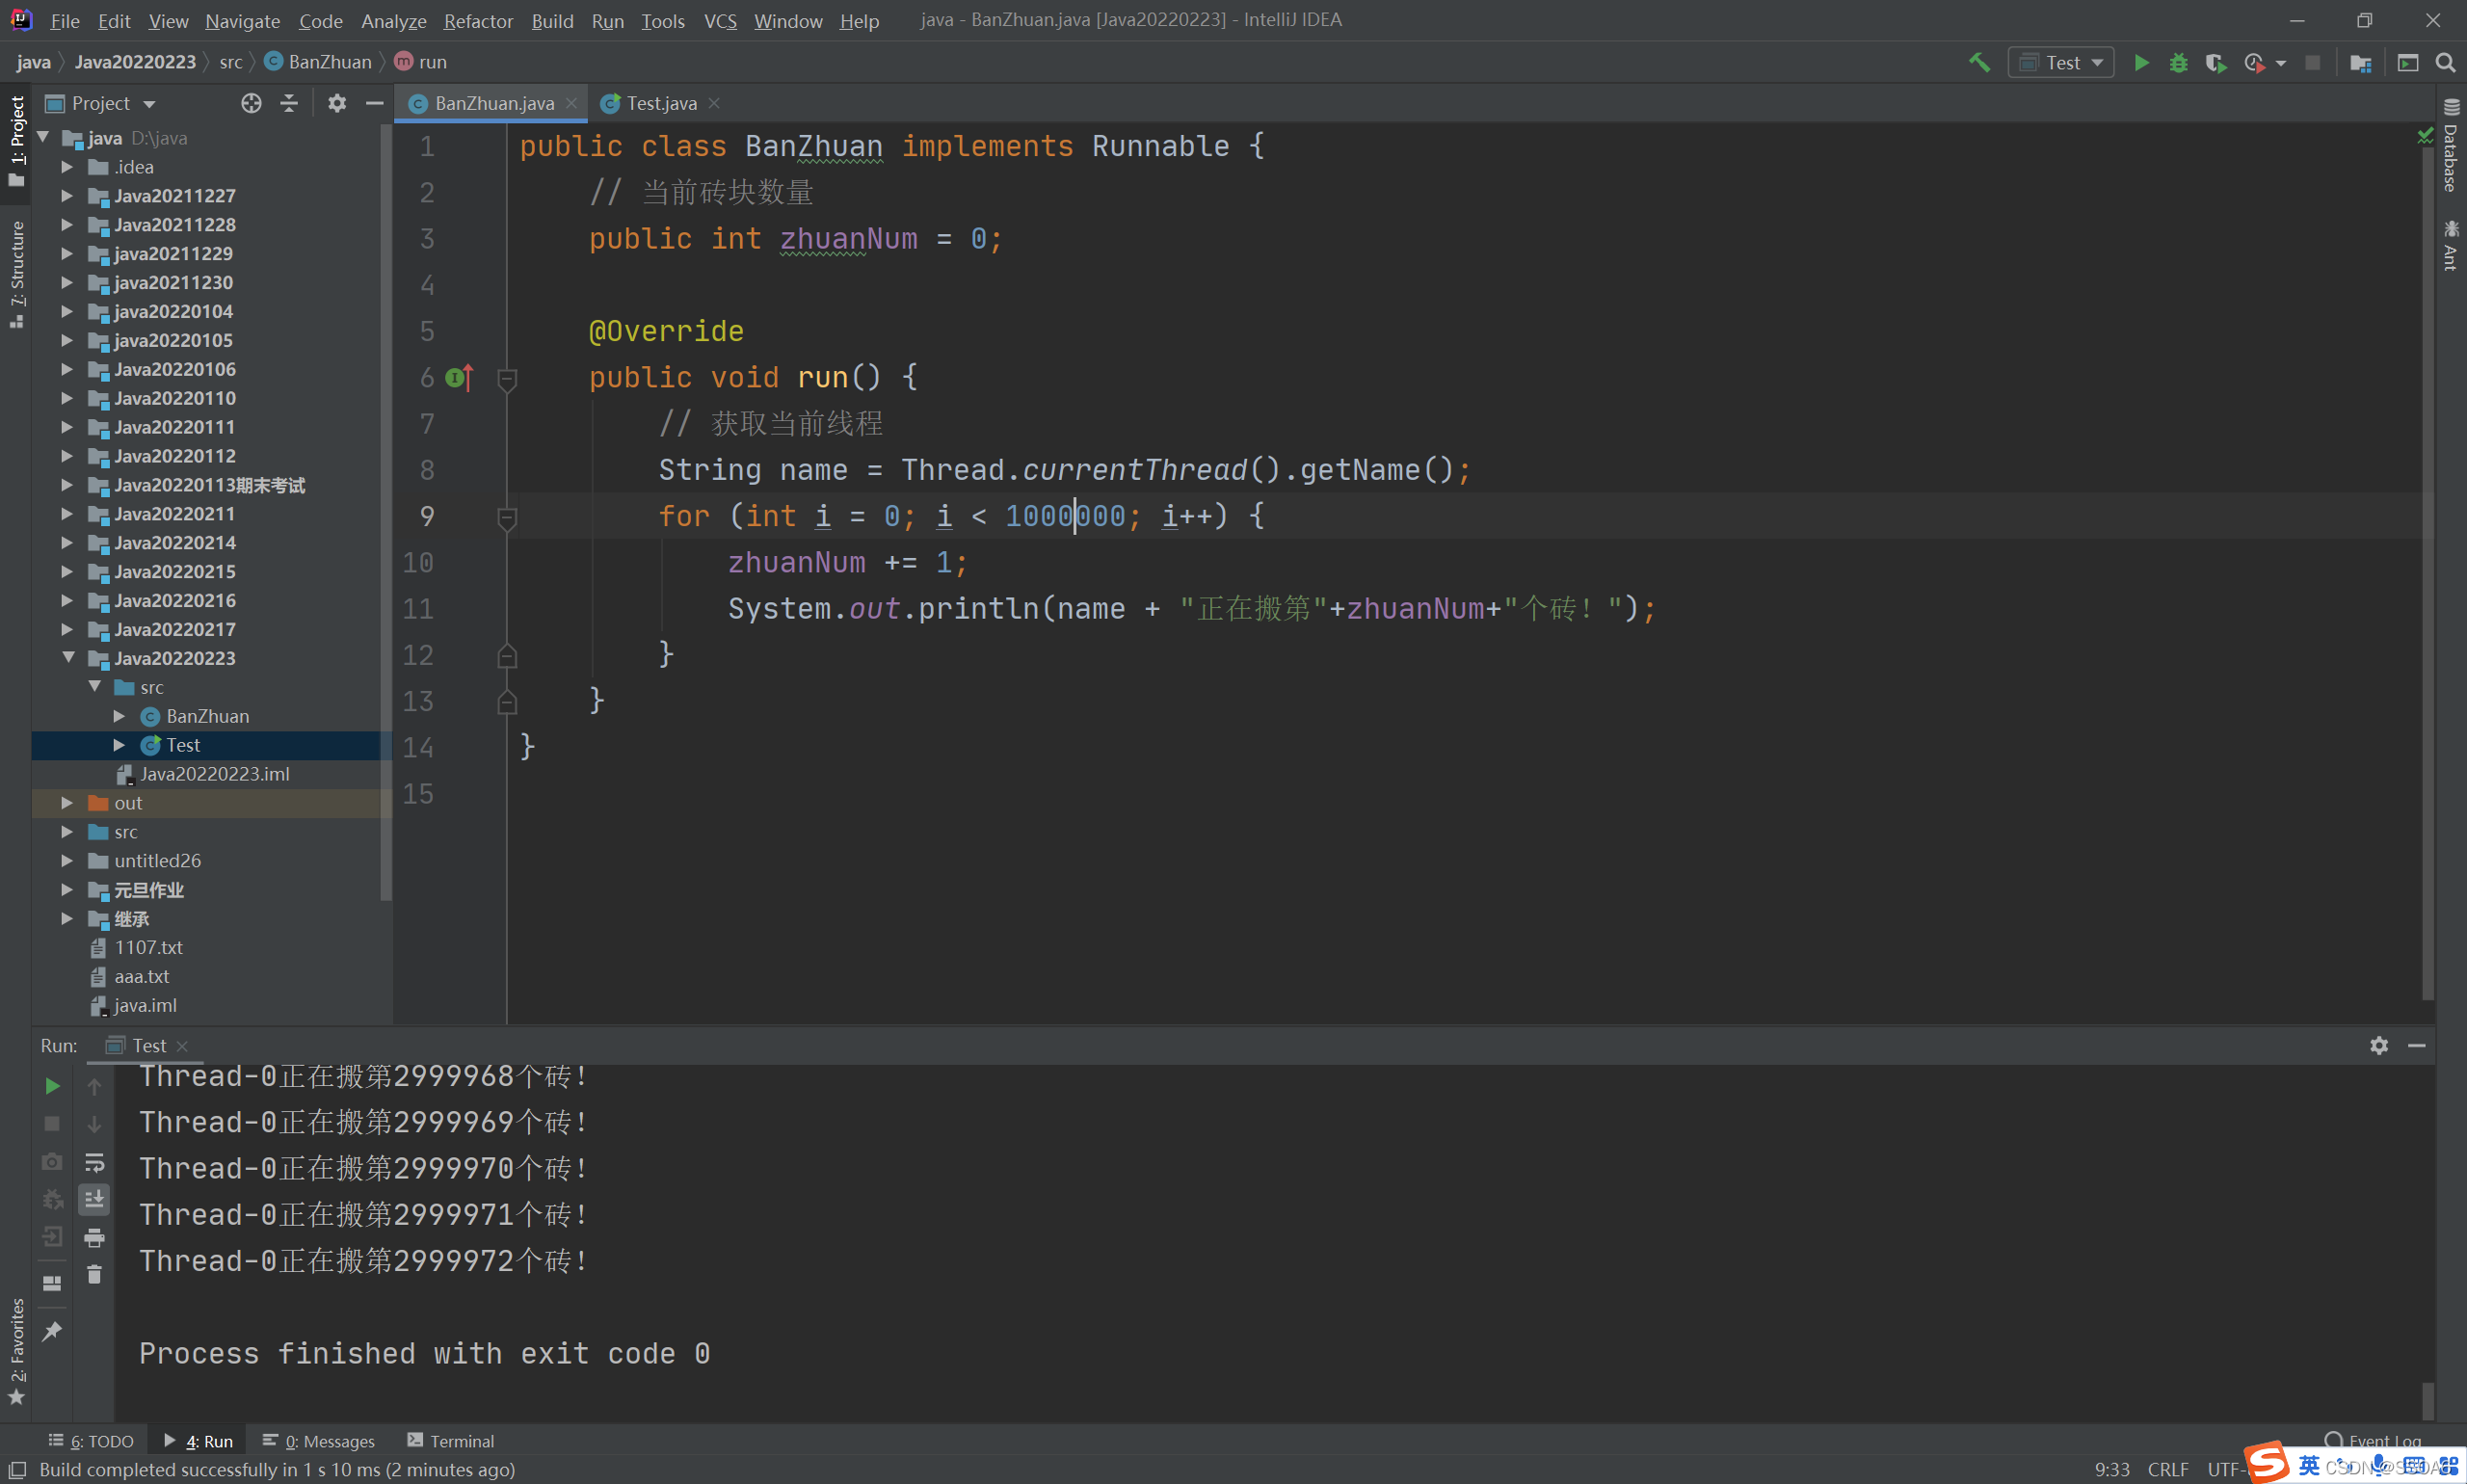Select the aaa.txt file

(x=141, y=976)
